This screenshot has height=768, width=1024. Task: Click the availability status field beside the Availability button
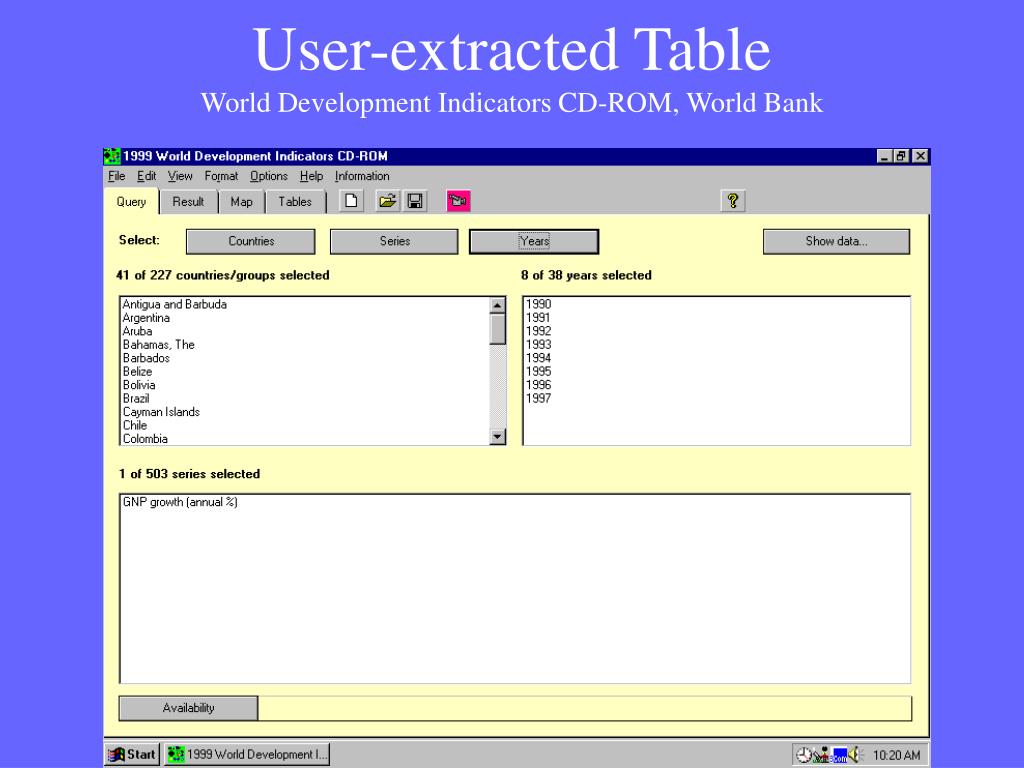point(584,708)
